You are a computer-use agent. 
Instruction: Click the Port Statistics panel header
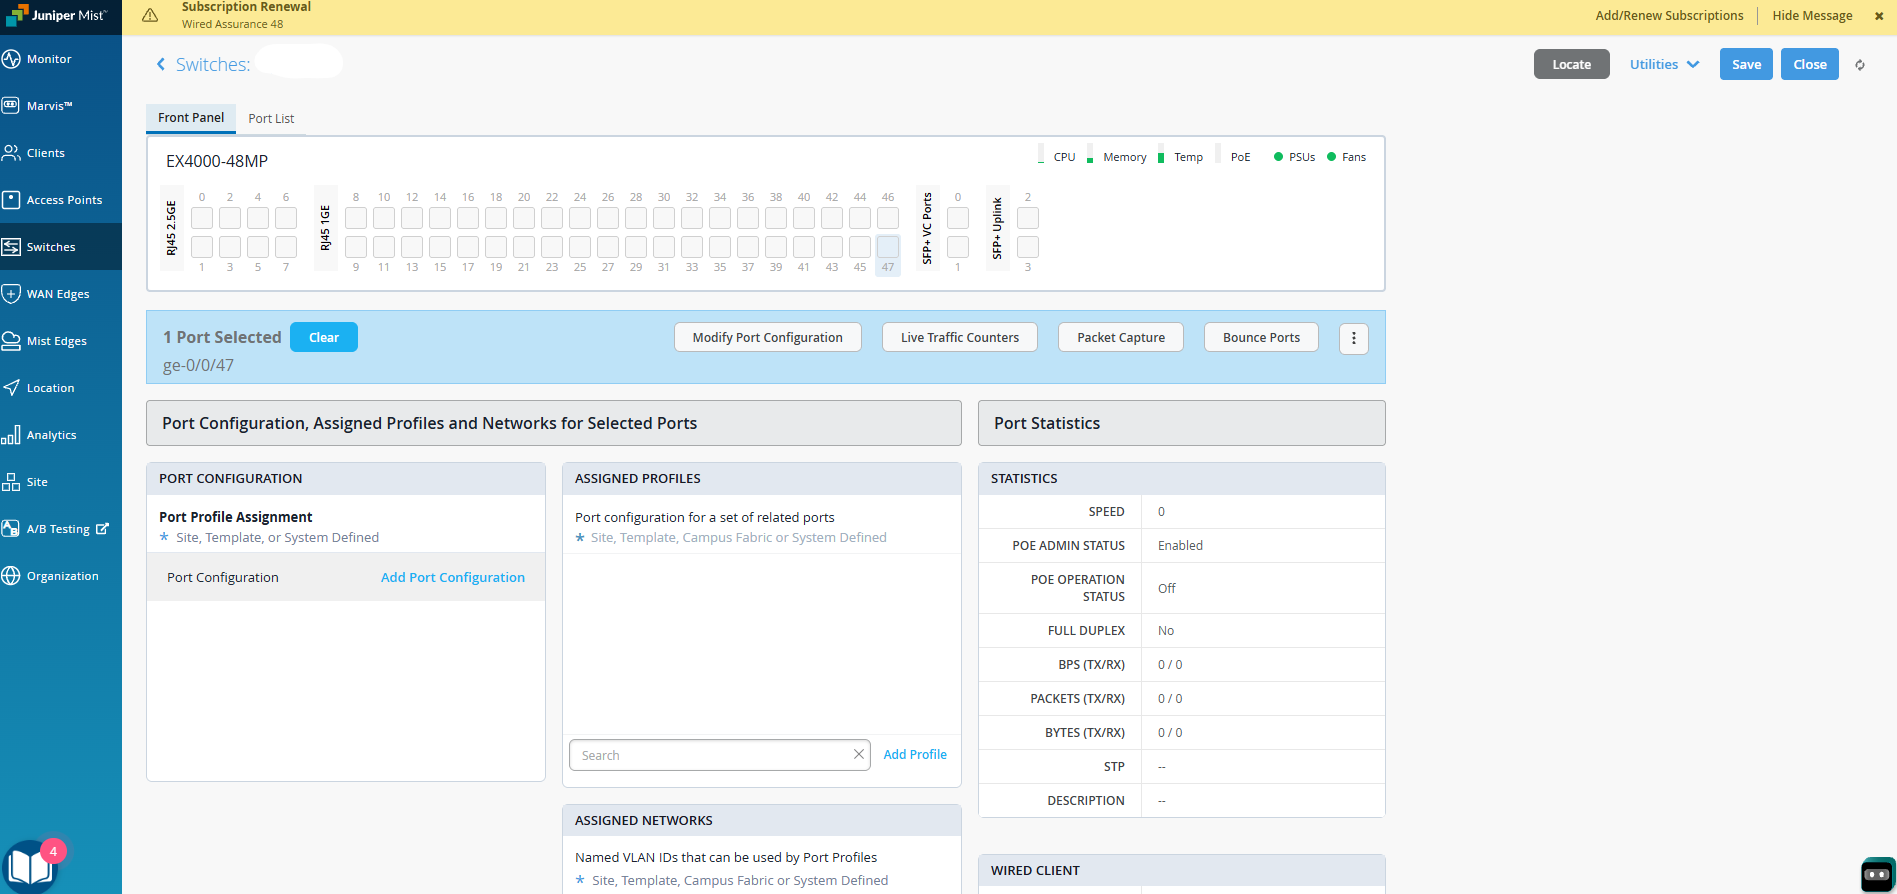[1182, 423]
